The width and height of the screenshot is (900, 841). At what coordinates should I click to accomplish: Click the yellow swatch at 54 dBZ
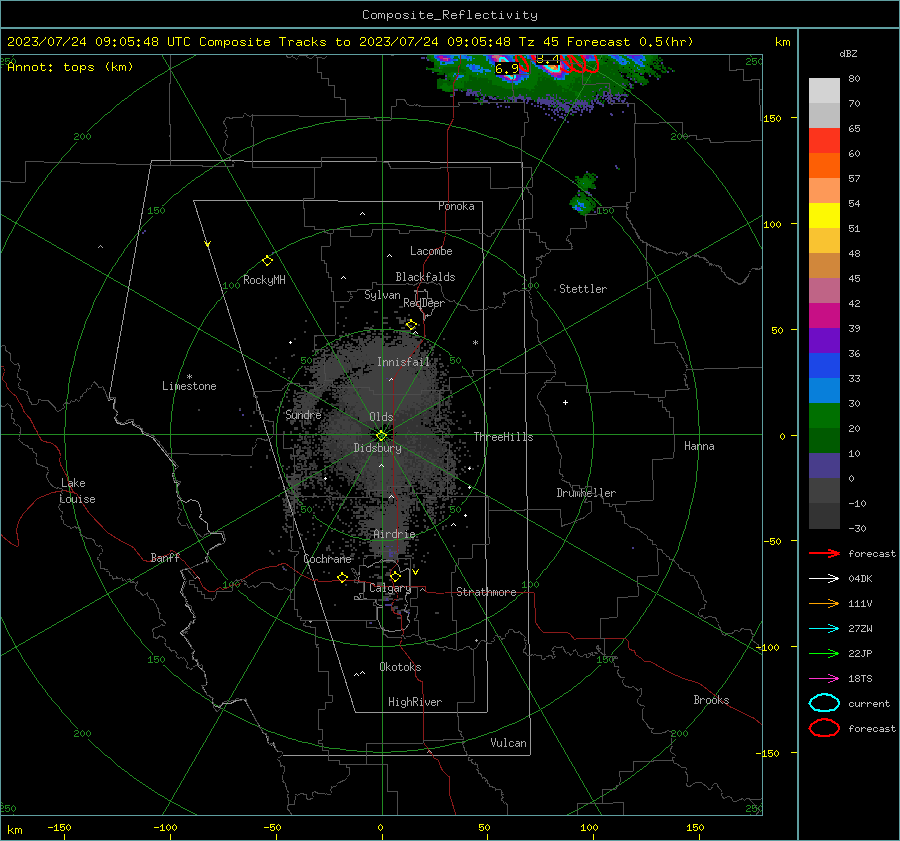click(824, 215)
